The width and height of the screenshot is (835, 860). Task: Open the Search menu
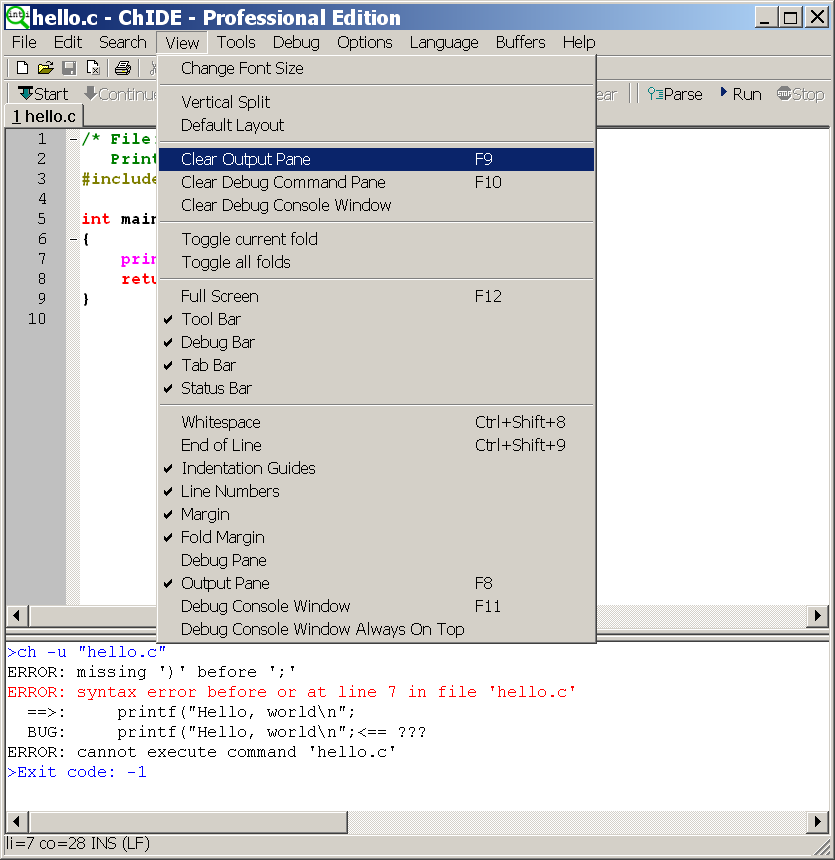(x=123, y=42)
